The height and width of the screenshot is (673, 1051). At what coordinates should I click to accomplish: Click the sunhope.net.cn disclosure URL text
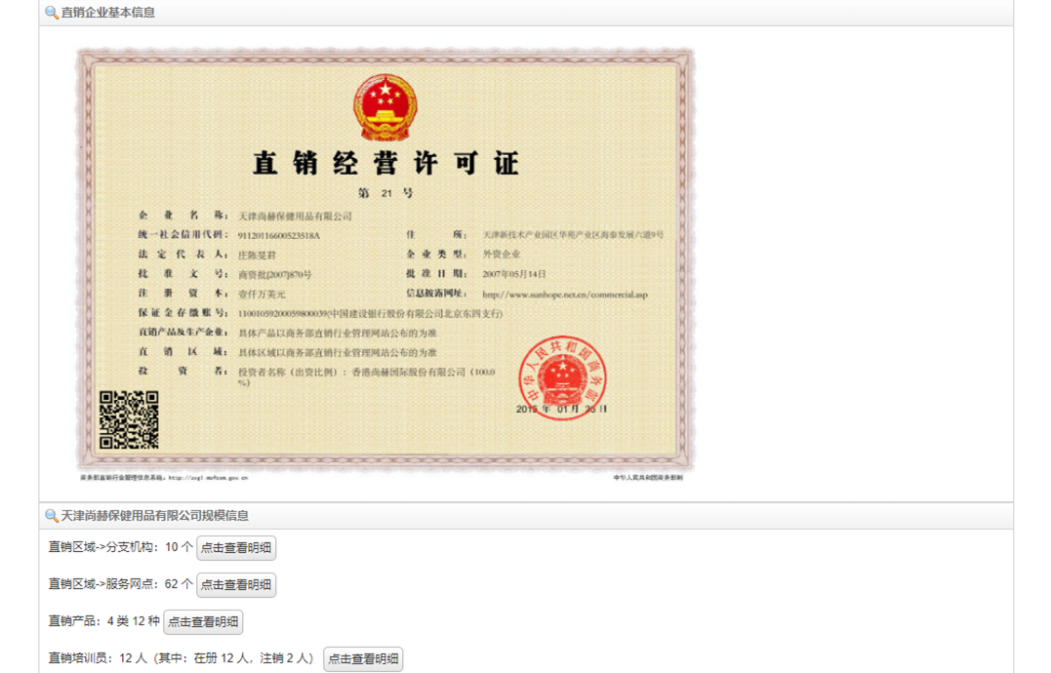pyautogui.click(x=565, y=294)
